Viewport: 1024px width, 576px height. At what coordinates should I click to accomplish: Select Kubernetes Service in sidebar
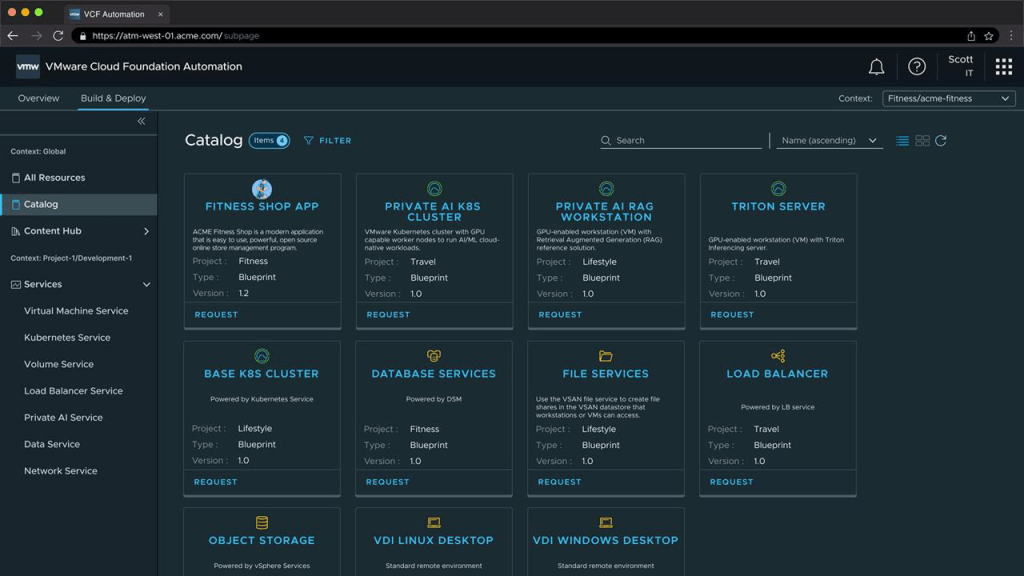tap(67, 338)
